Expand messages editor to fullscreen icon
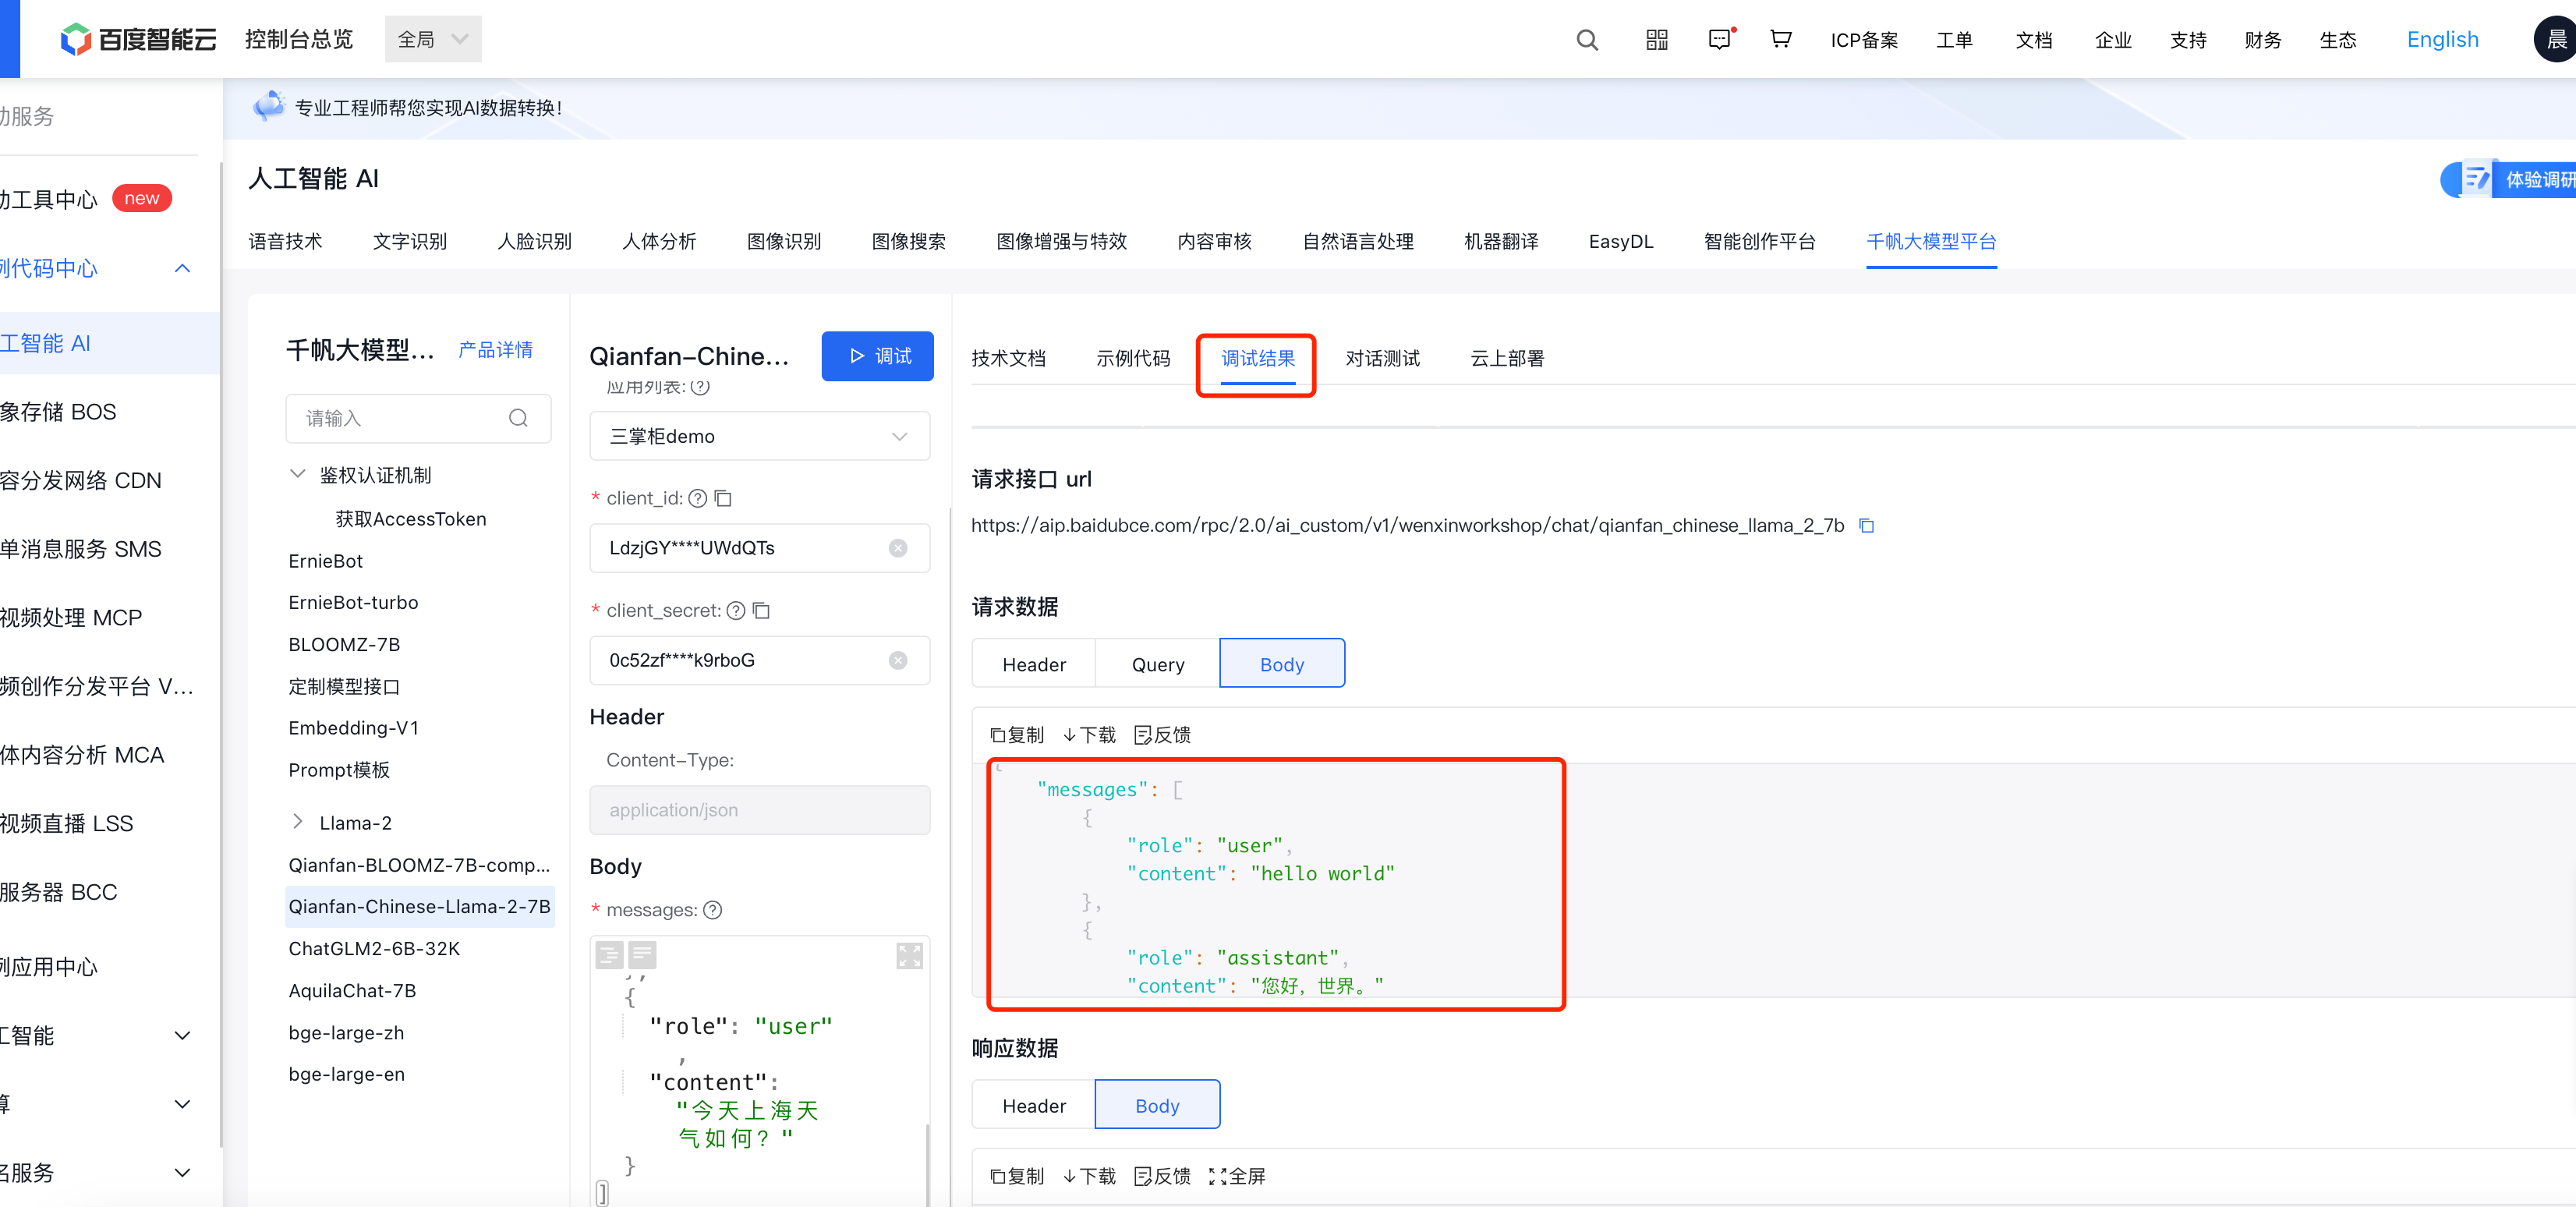Image resolution: width=2576 pixels, height=1207 pixels. pyautogui.click(x=908, y=955)
